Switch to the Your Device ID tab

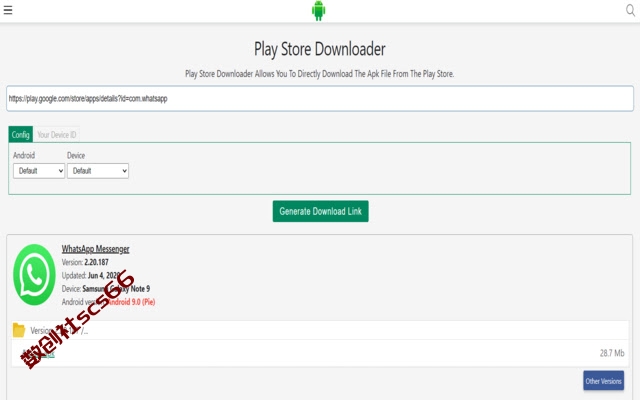[x=57, y=134]
